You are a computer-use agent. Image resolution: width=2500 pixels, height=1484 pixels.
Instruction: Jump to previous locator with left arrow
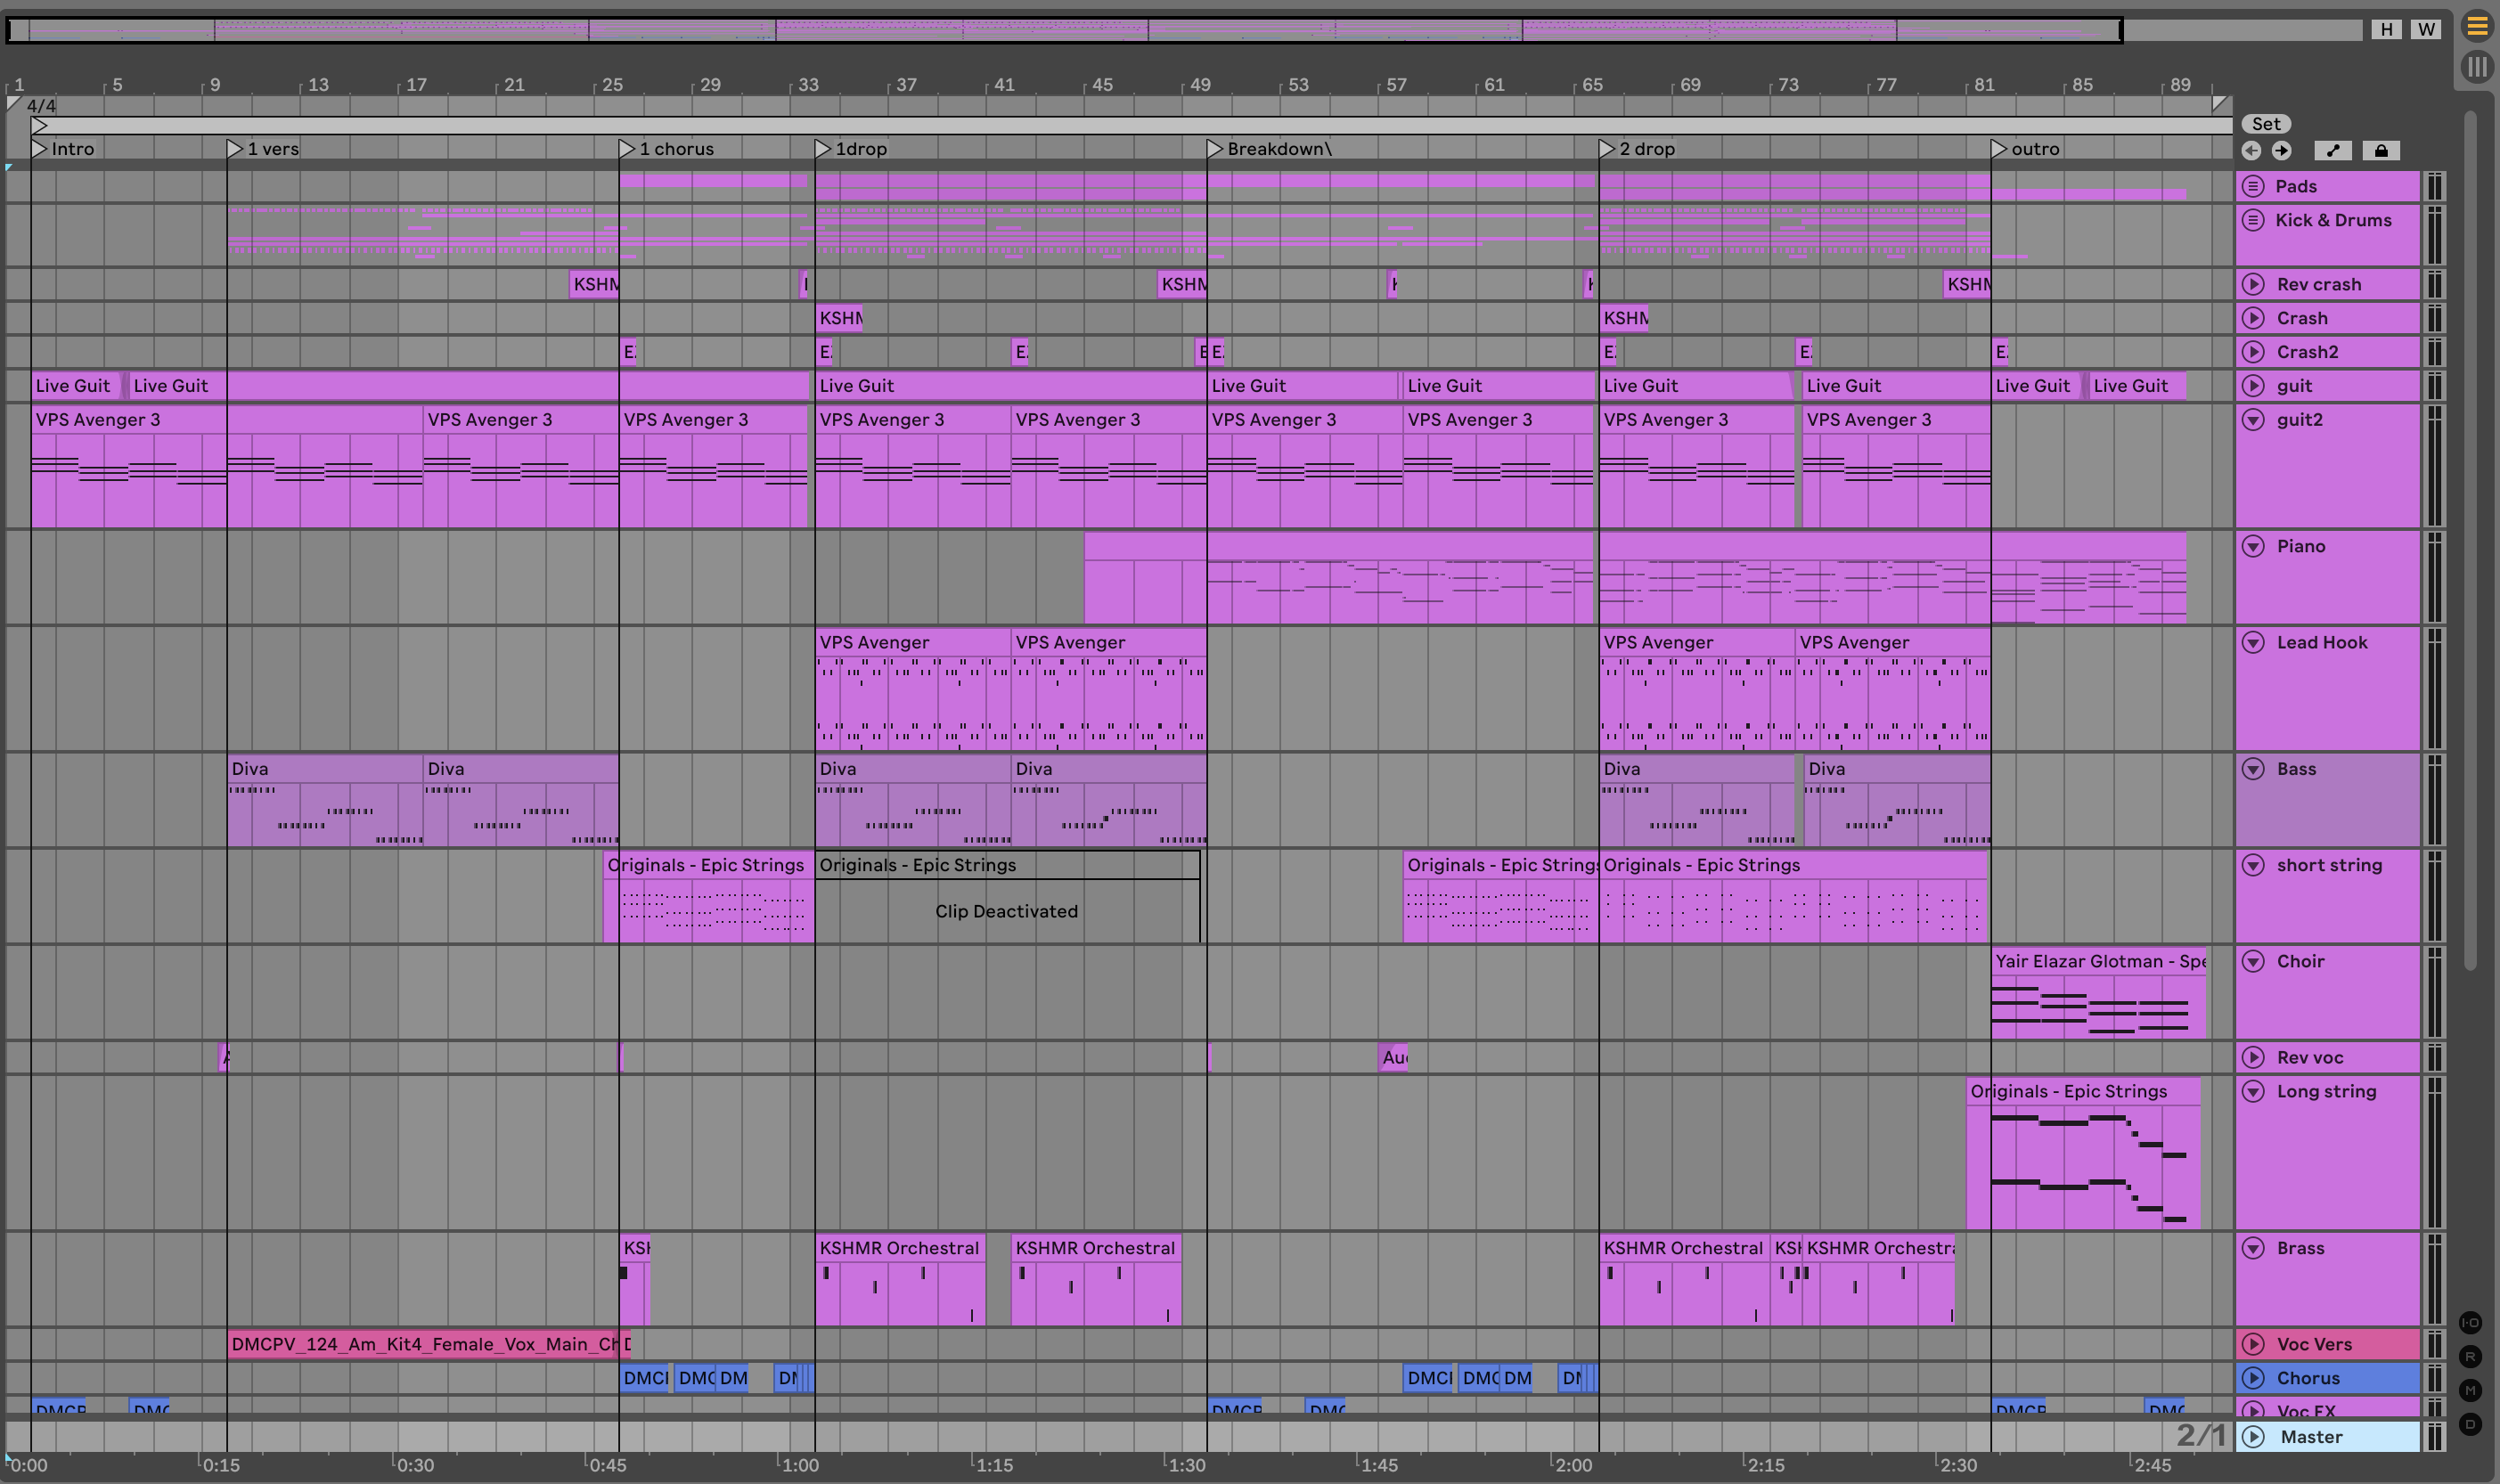click(x=2251, y=151)
